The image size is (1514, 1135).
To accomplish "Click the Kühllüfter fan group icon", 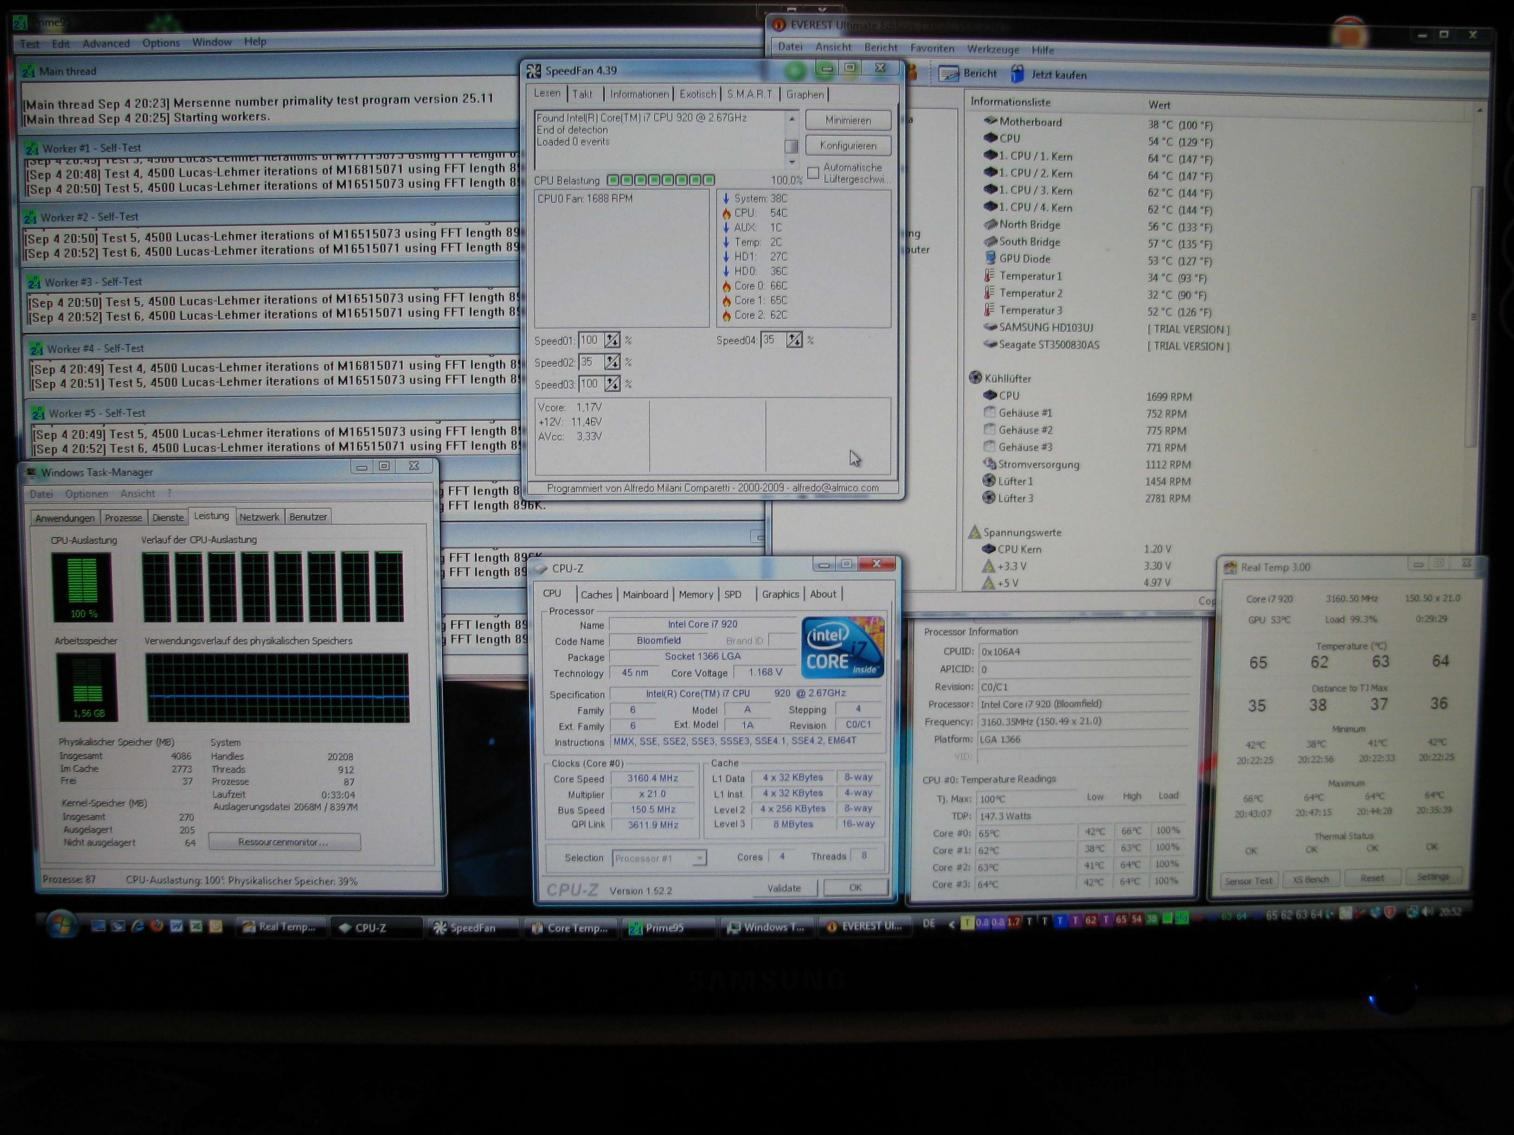I will pos(976,378).
